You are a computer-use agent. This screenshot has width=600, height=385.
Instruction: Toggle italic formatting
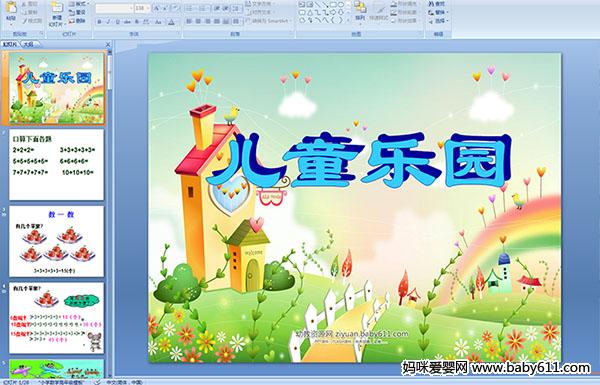108,22
